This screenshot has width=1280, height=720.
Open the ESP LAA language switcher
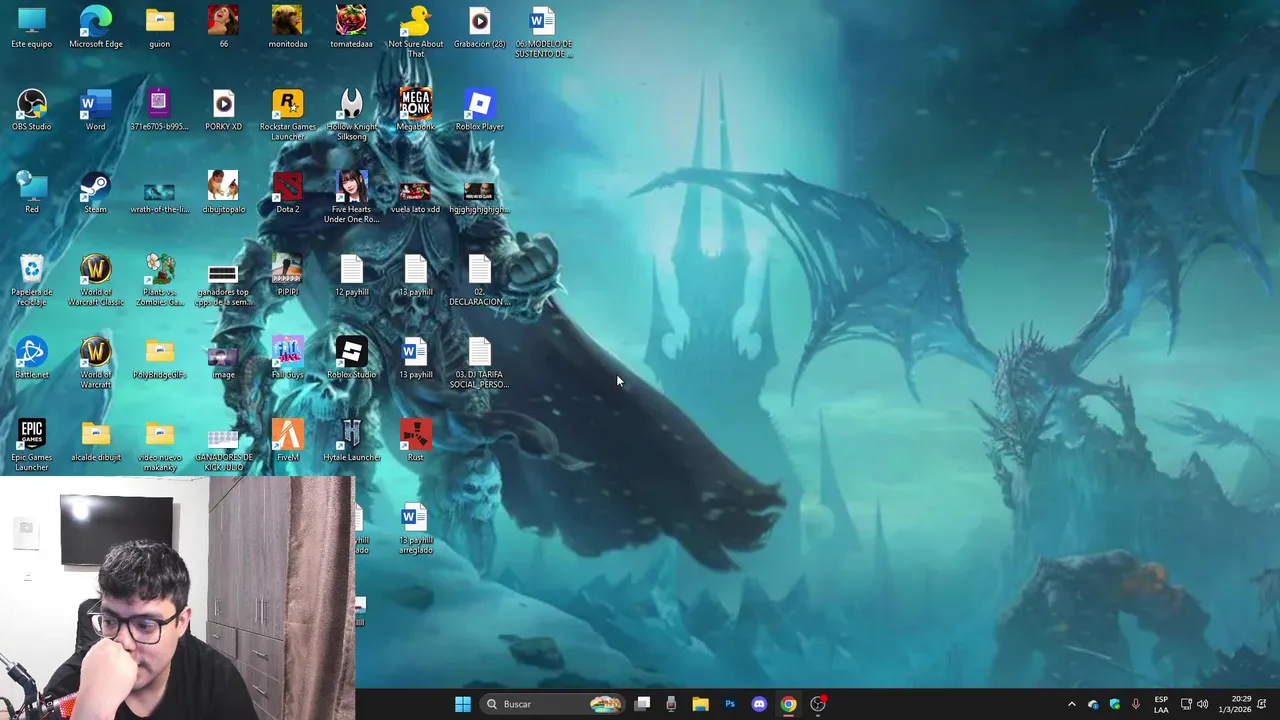1161,704
